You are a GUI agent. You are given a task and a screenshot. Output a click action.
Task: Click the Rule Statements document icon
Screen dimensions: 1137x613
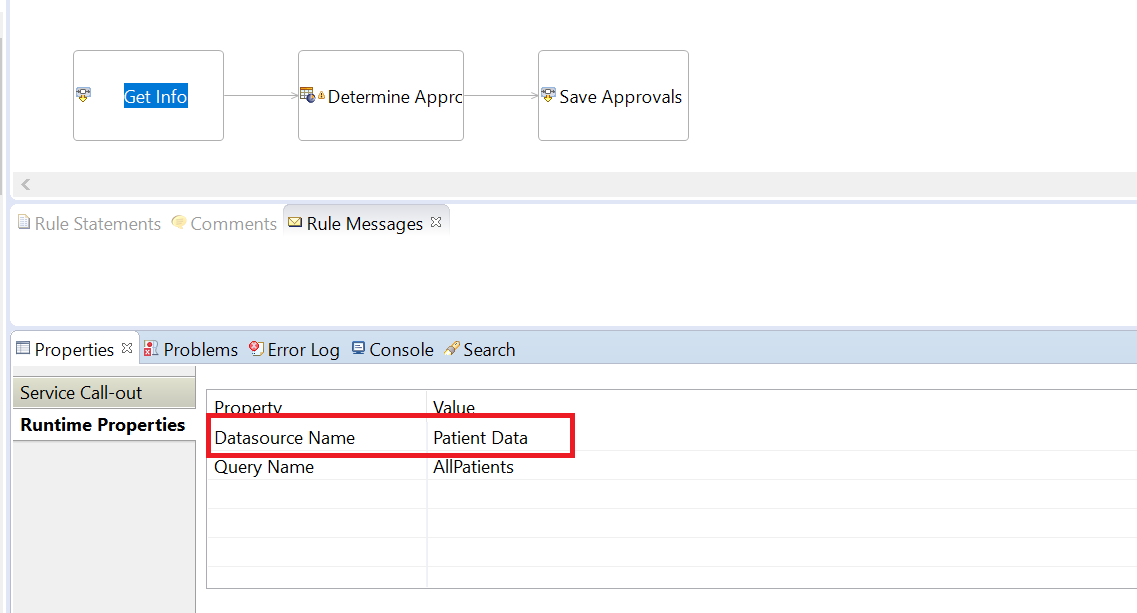pos(24,222)
